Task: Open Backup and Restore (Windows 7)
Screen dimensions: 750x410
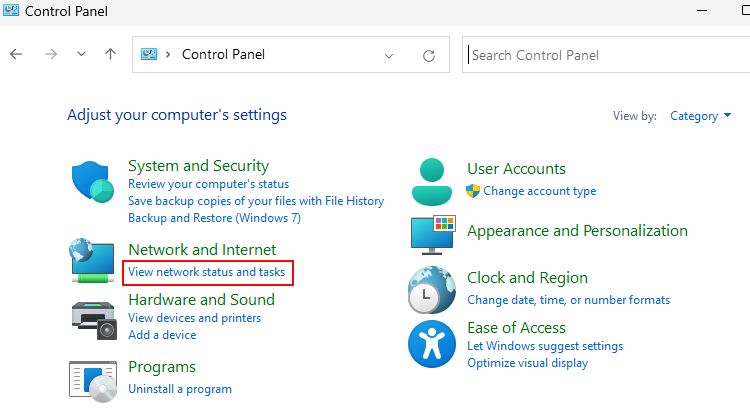Action: point(214,218)
